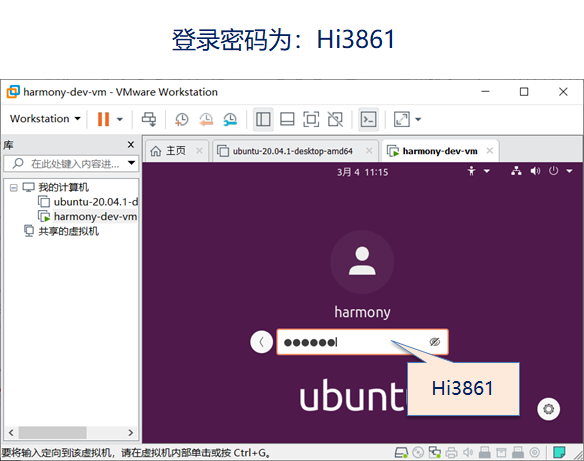
Task: Toggle the library sidebar view
Action: coord(263,119)
